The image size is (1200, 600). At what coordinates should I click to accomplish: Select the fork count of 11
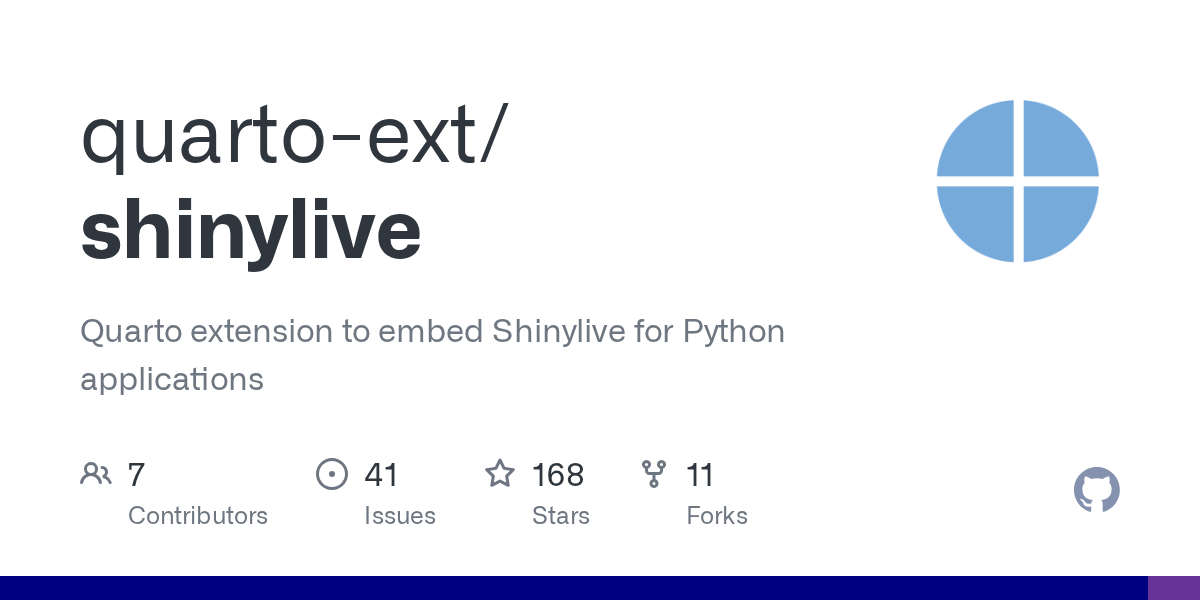(700, 475)
